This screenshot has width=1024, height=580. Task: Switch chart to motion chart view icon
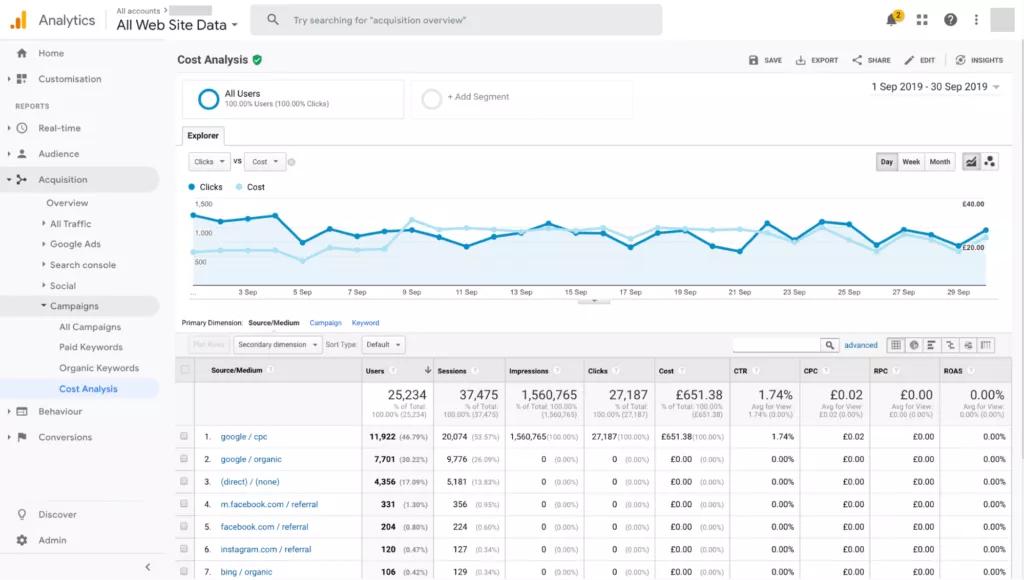tap(989, 161)
